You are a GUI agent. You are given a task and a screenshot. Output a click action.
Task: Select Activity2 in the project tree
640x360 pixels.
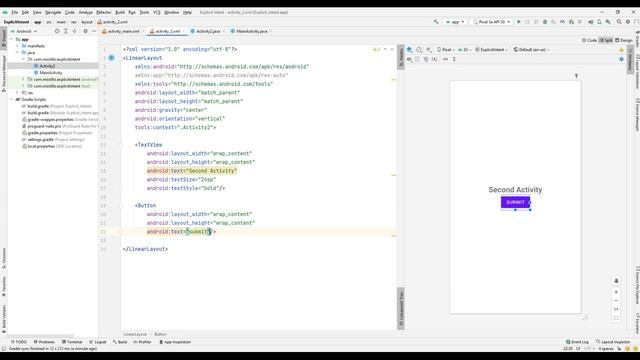[47, 66]
